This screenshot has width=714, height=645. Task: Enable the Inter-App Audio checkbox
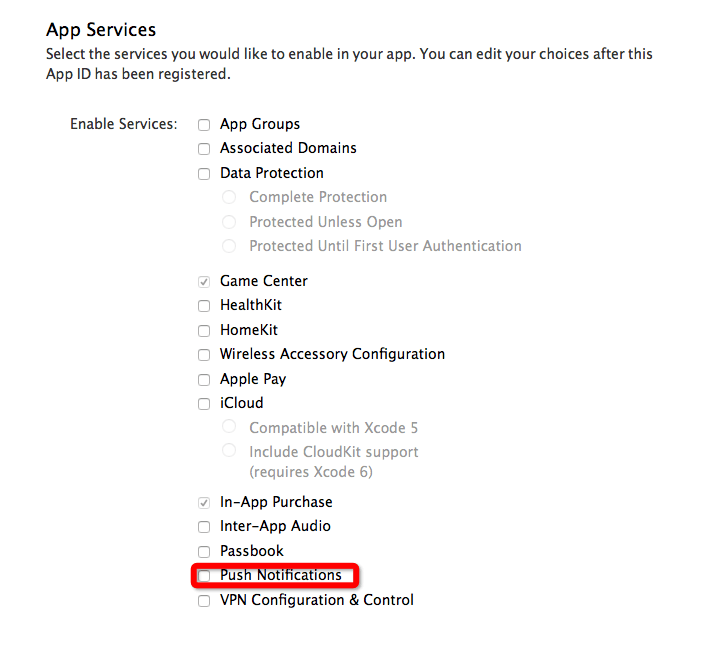(x=204, y=527)
